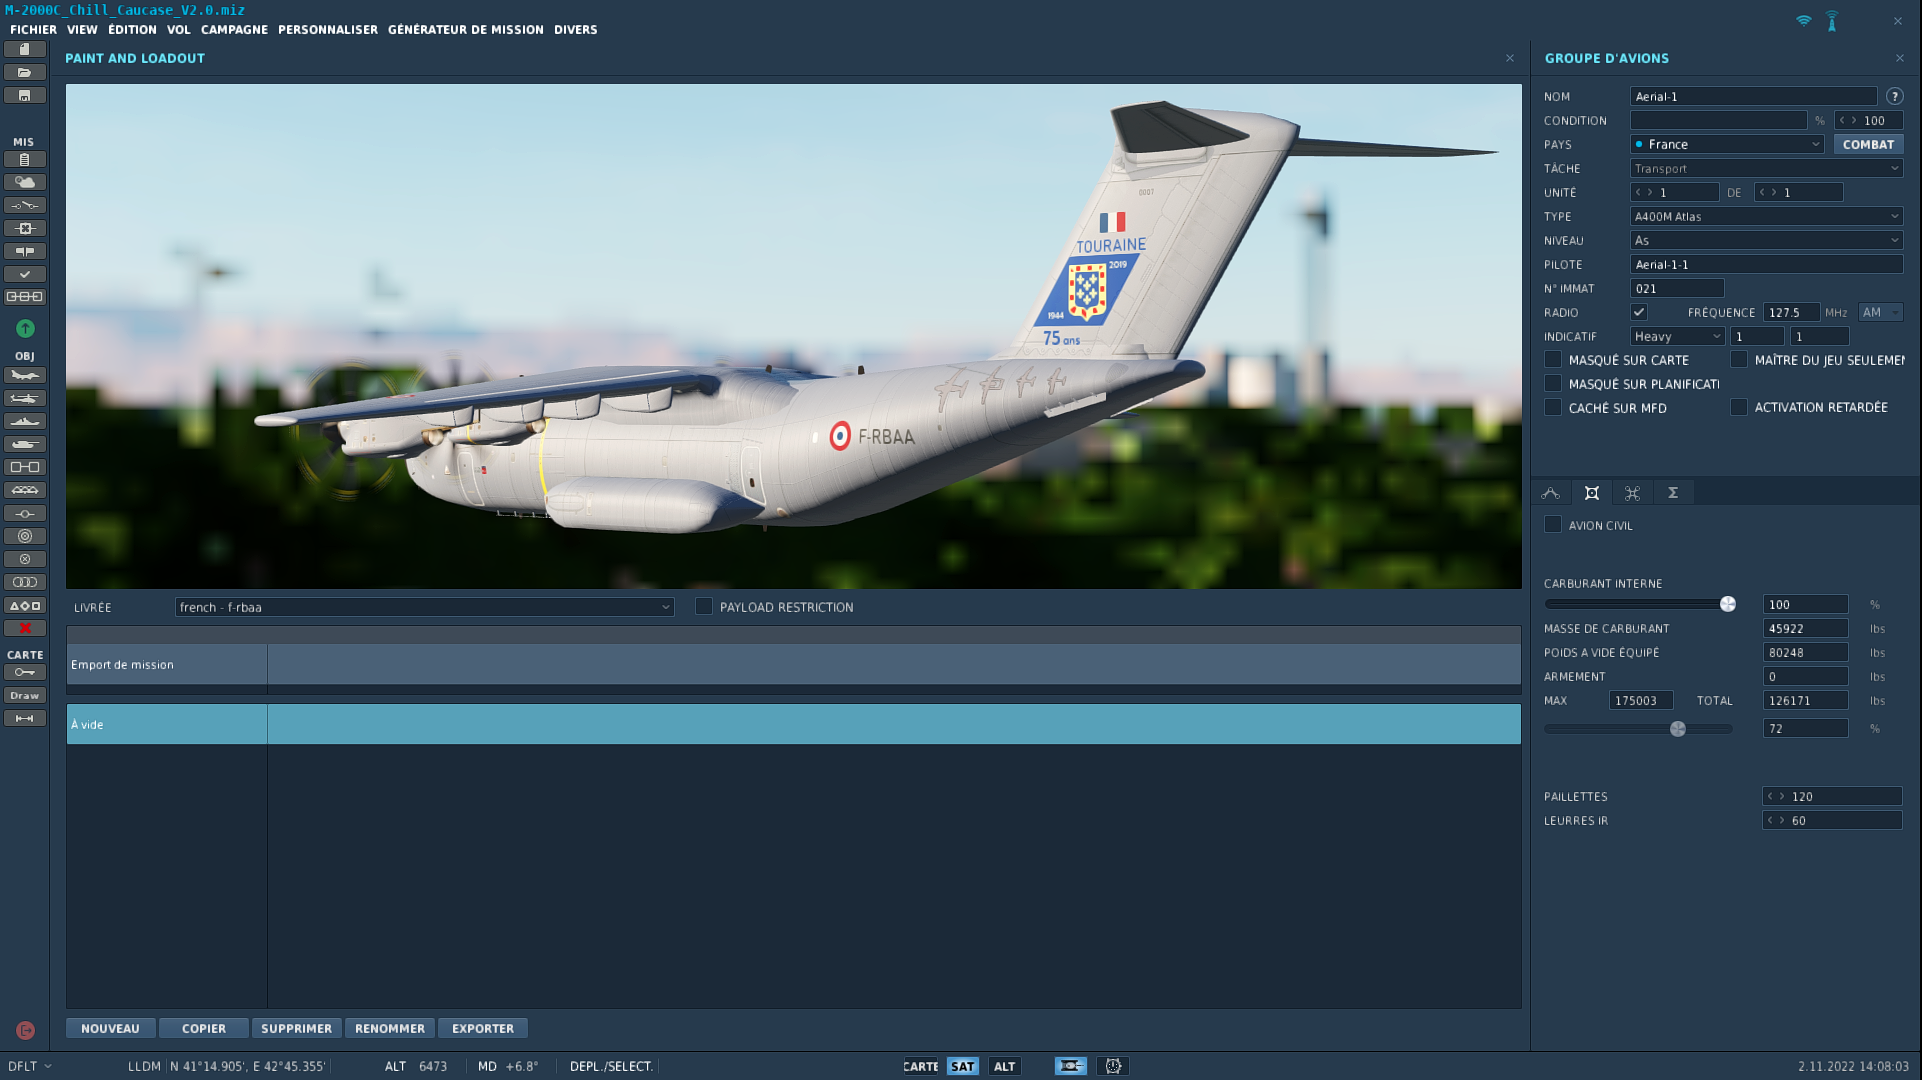Open the briefing clipboard icon under MIS
The image size is (1922, 1080).
(x=25, y=159)
